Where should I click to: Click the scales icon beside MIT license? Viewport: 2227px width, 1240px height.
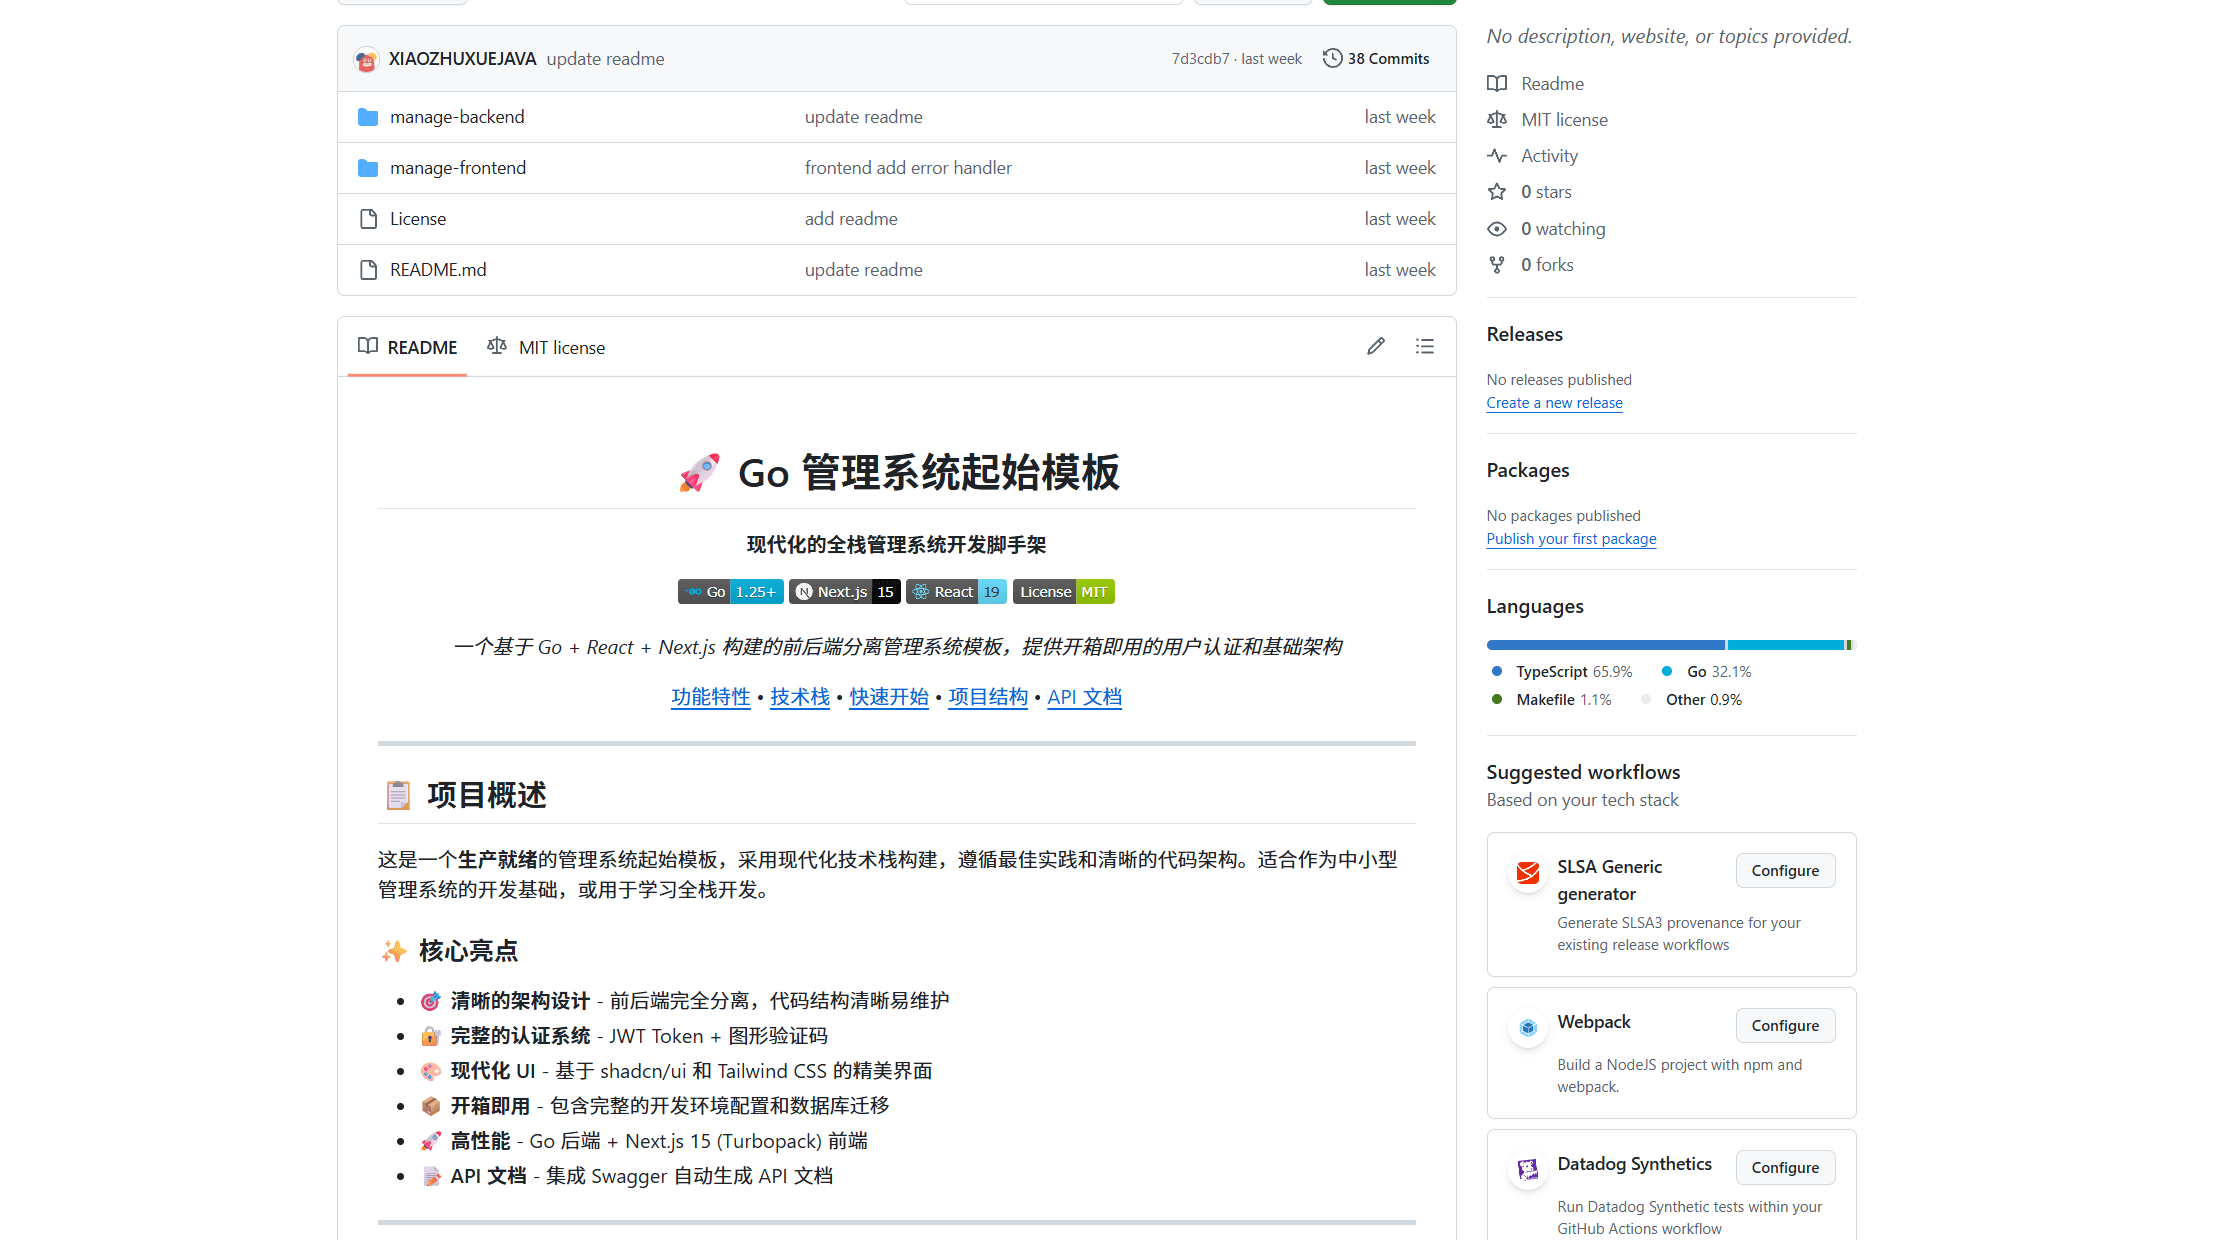pos(1497,119)
